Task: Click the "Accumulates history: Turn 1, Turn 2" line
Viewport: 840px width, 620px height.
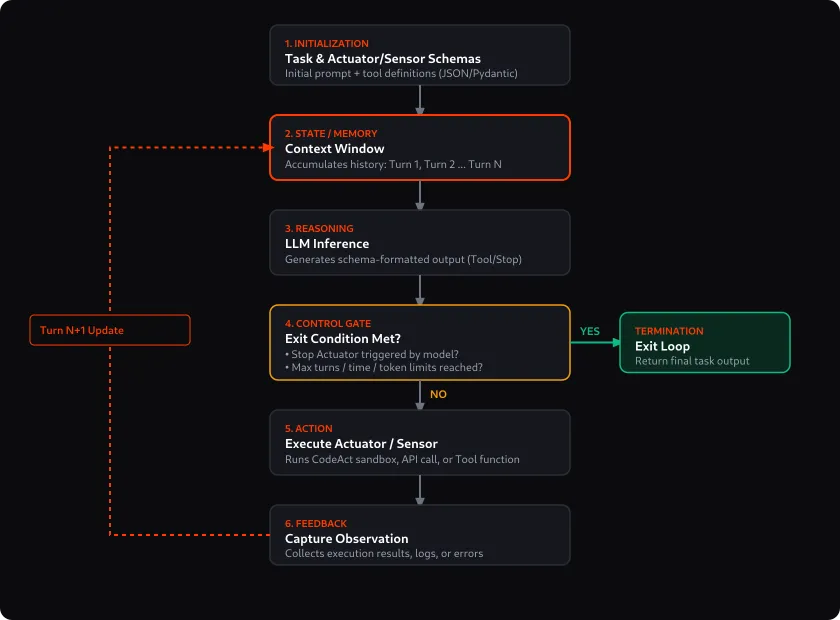Action: (393, 164)
